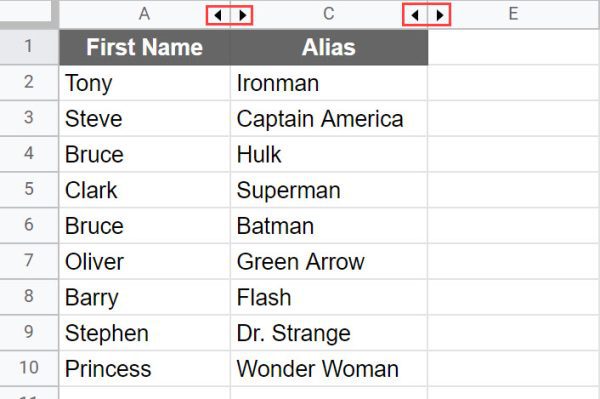Select the cell containing Hulk

click(329, 154)
